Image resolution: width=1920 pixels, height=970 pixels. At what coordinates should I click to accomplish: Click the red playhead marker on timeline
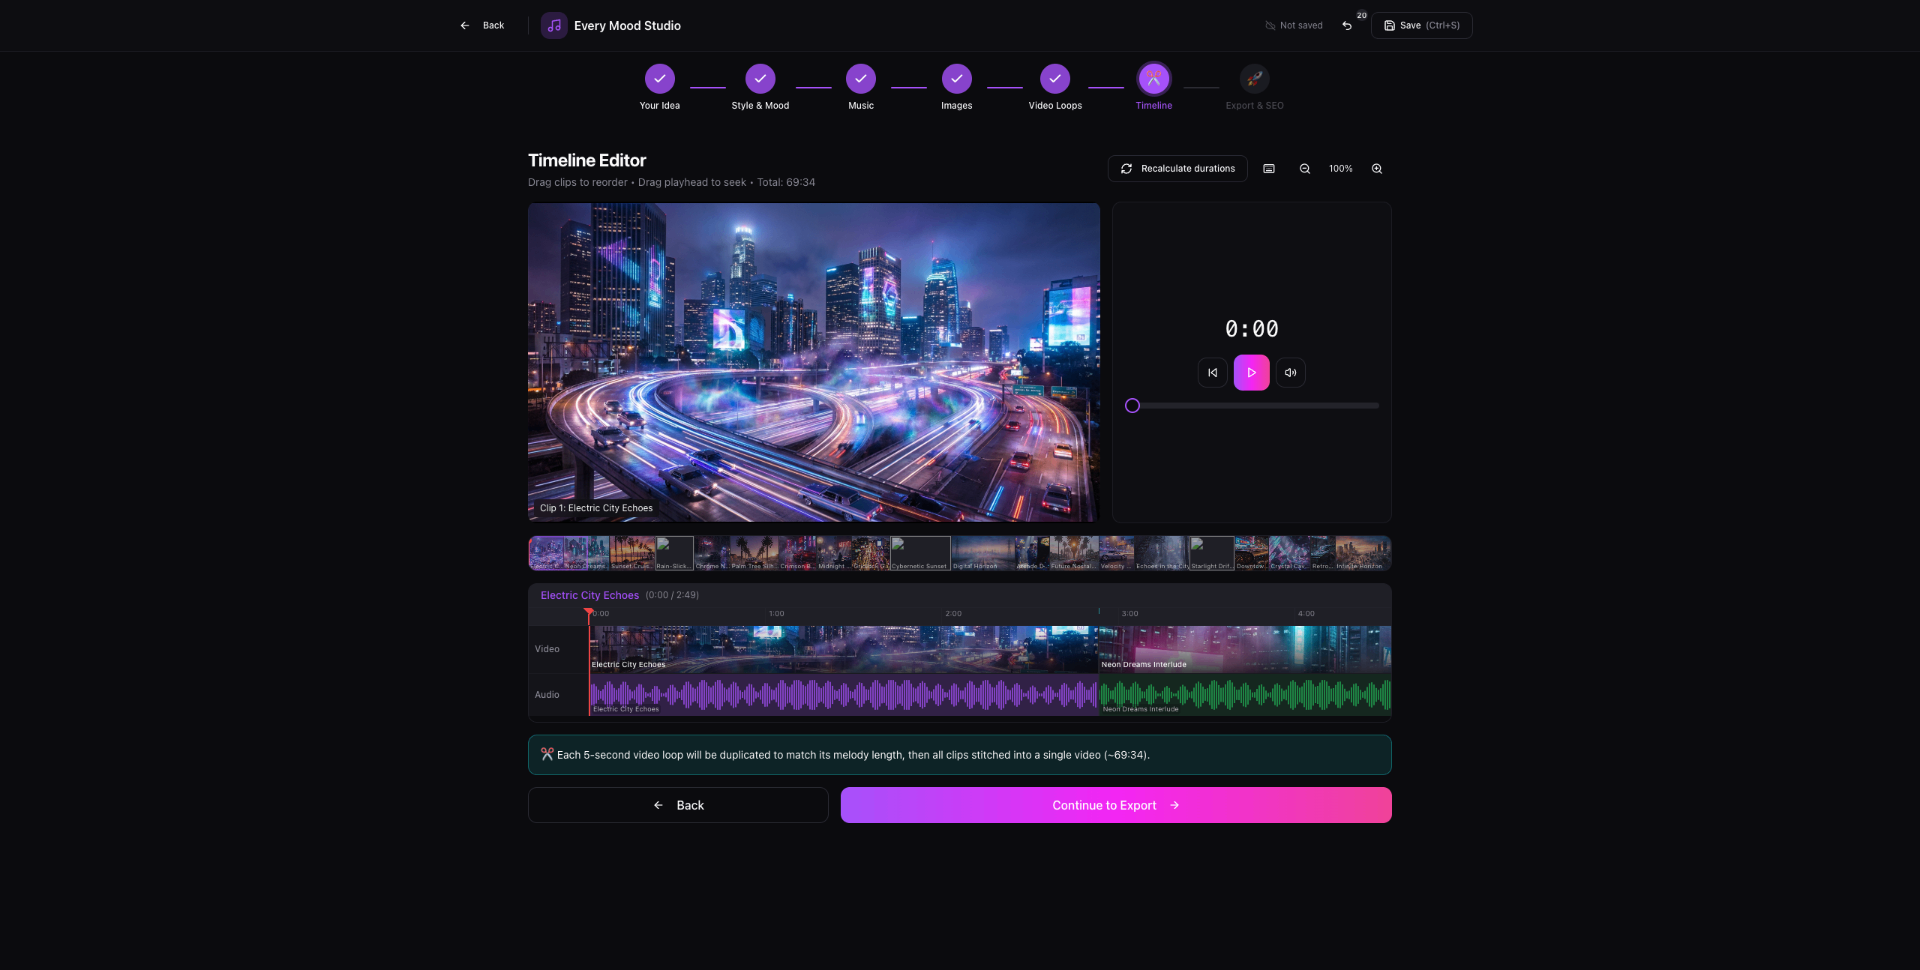coord(588,614)
